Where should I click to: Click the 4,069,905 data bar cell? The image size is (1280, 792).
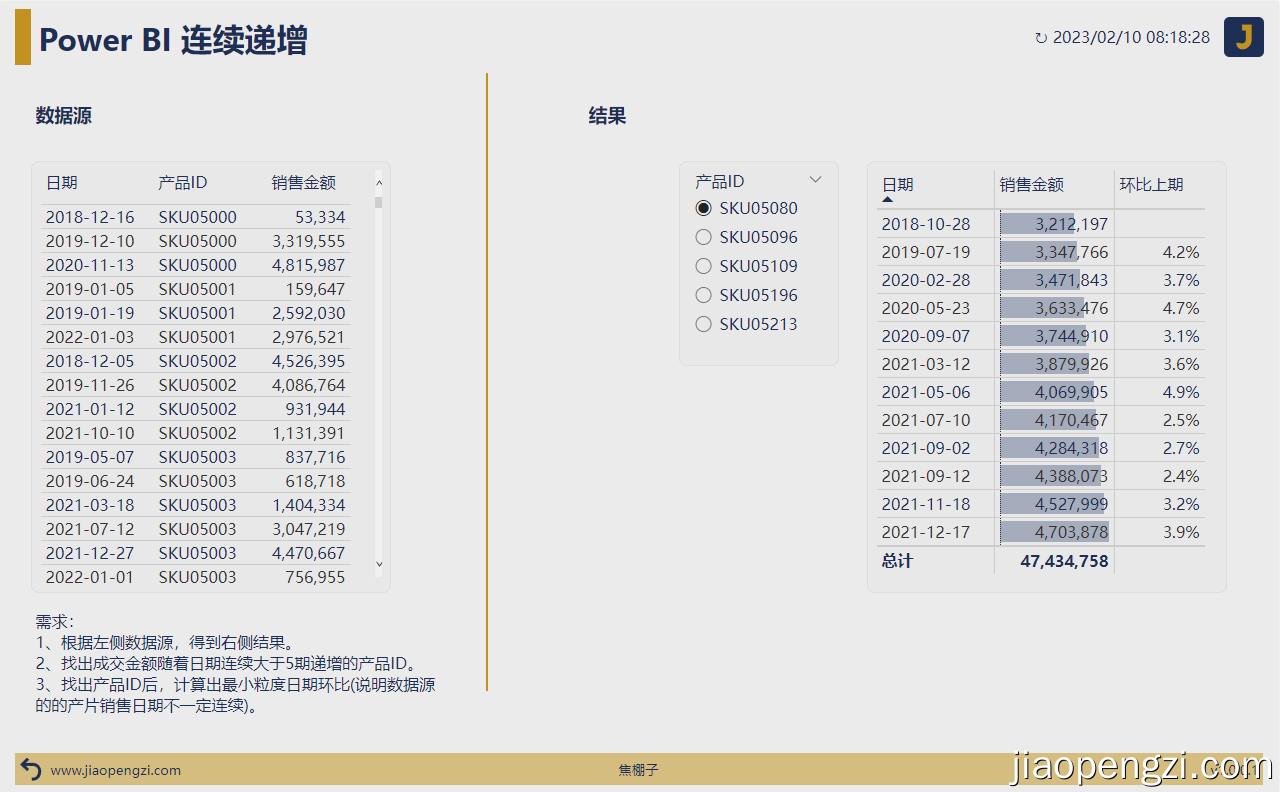pyautogui.click(x=1054, y=392)
